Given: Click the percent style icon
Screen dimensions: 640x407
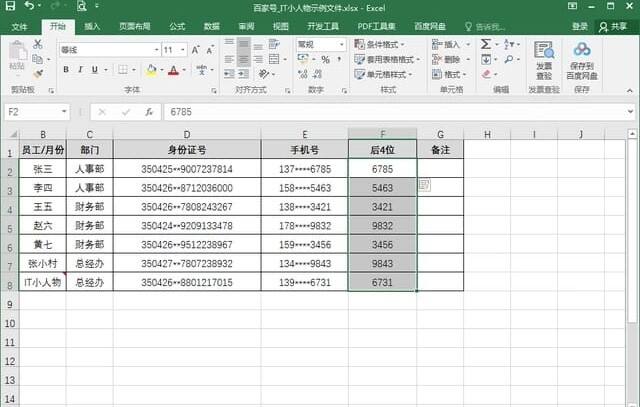Looking at the screenshot, I should (325, 60).
